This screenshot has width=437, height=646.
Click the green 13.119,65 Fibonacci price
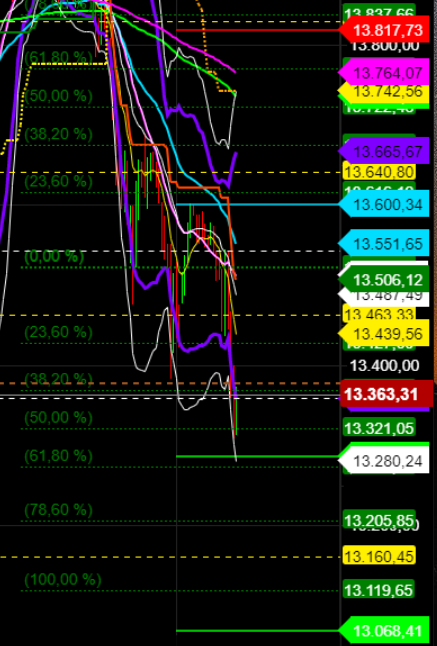tap(379, 590)
